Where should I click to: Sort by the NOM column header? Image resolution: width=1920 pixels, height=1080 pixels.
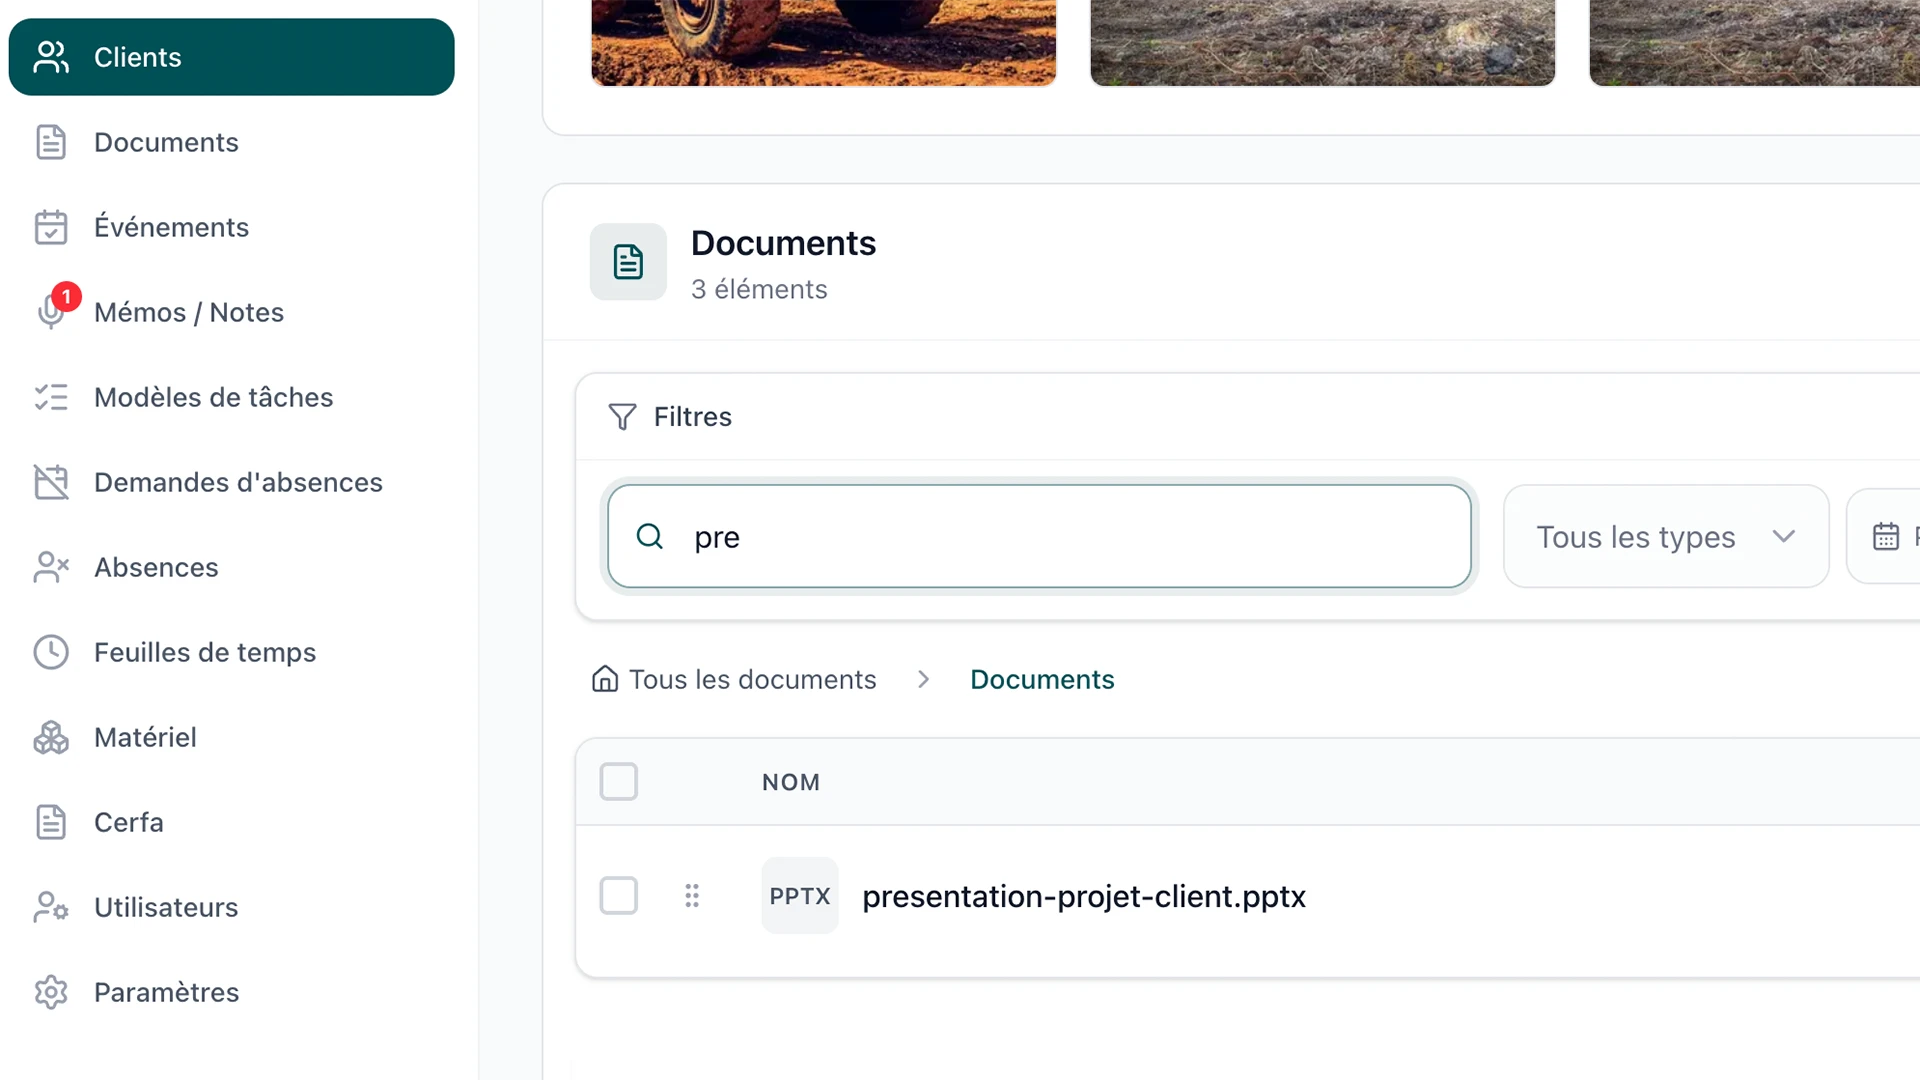tap(791, 782)
